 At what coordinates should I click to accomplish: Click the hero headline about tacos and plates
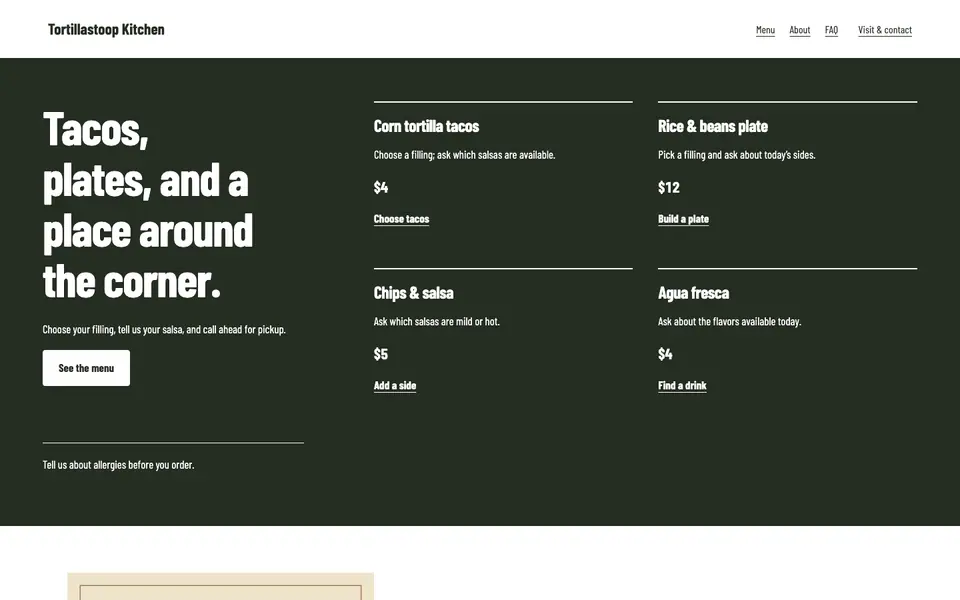click(148, 204)
